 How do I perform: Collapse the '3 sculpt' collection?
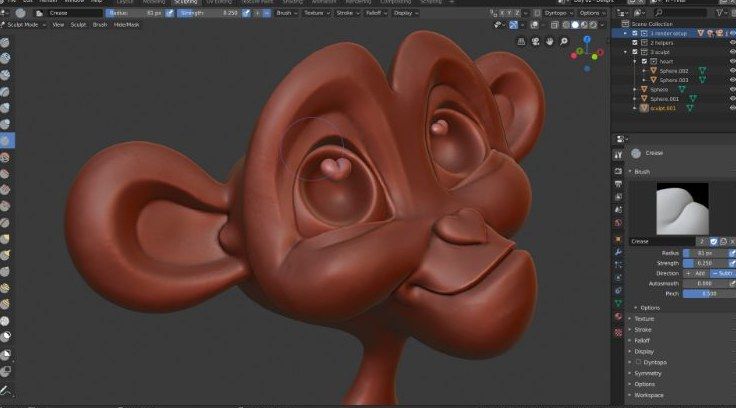[625, 52]
